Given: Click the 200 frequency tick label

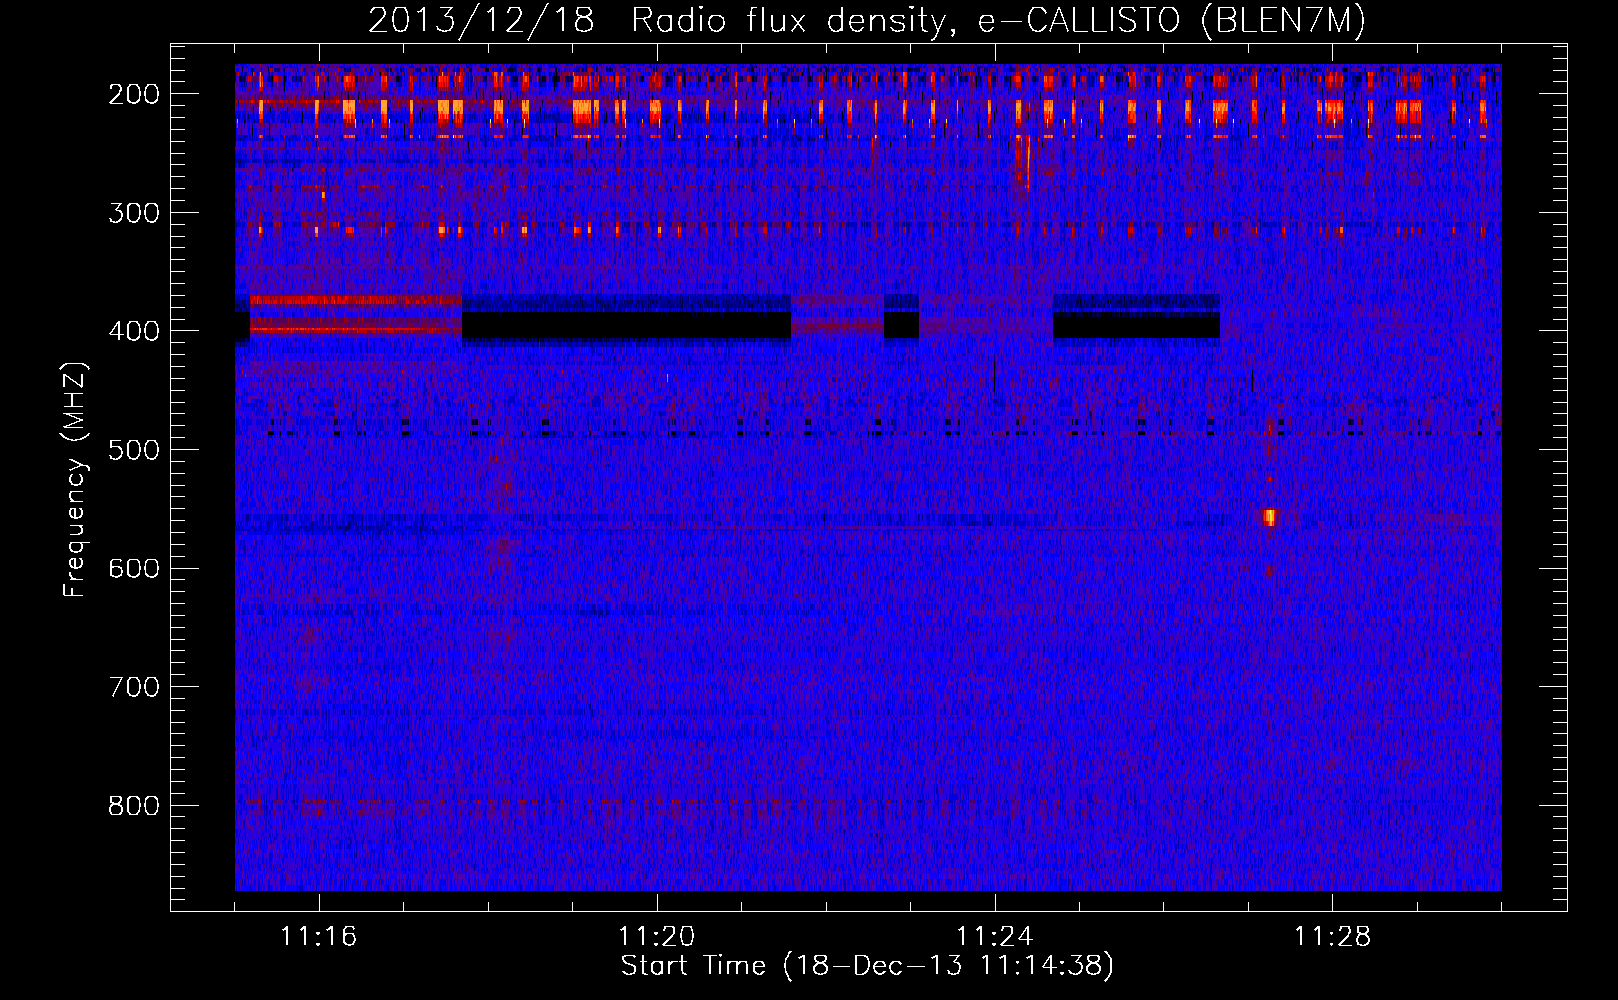Looking at the screenshot, I should point(134,94).
